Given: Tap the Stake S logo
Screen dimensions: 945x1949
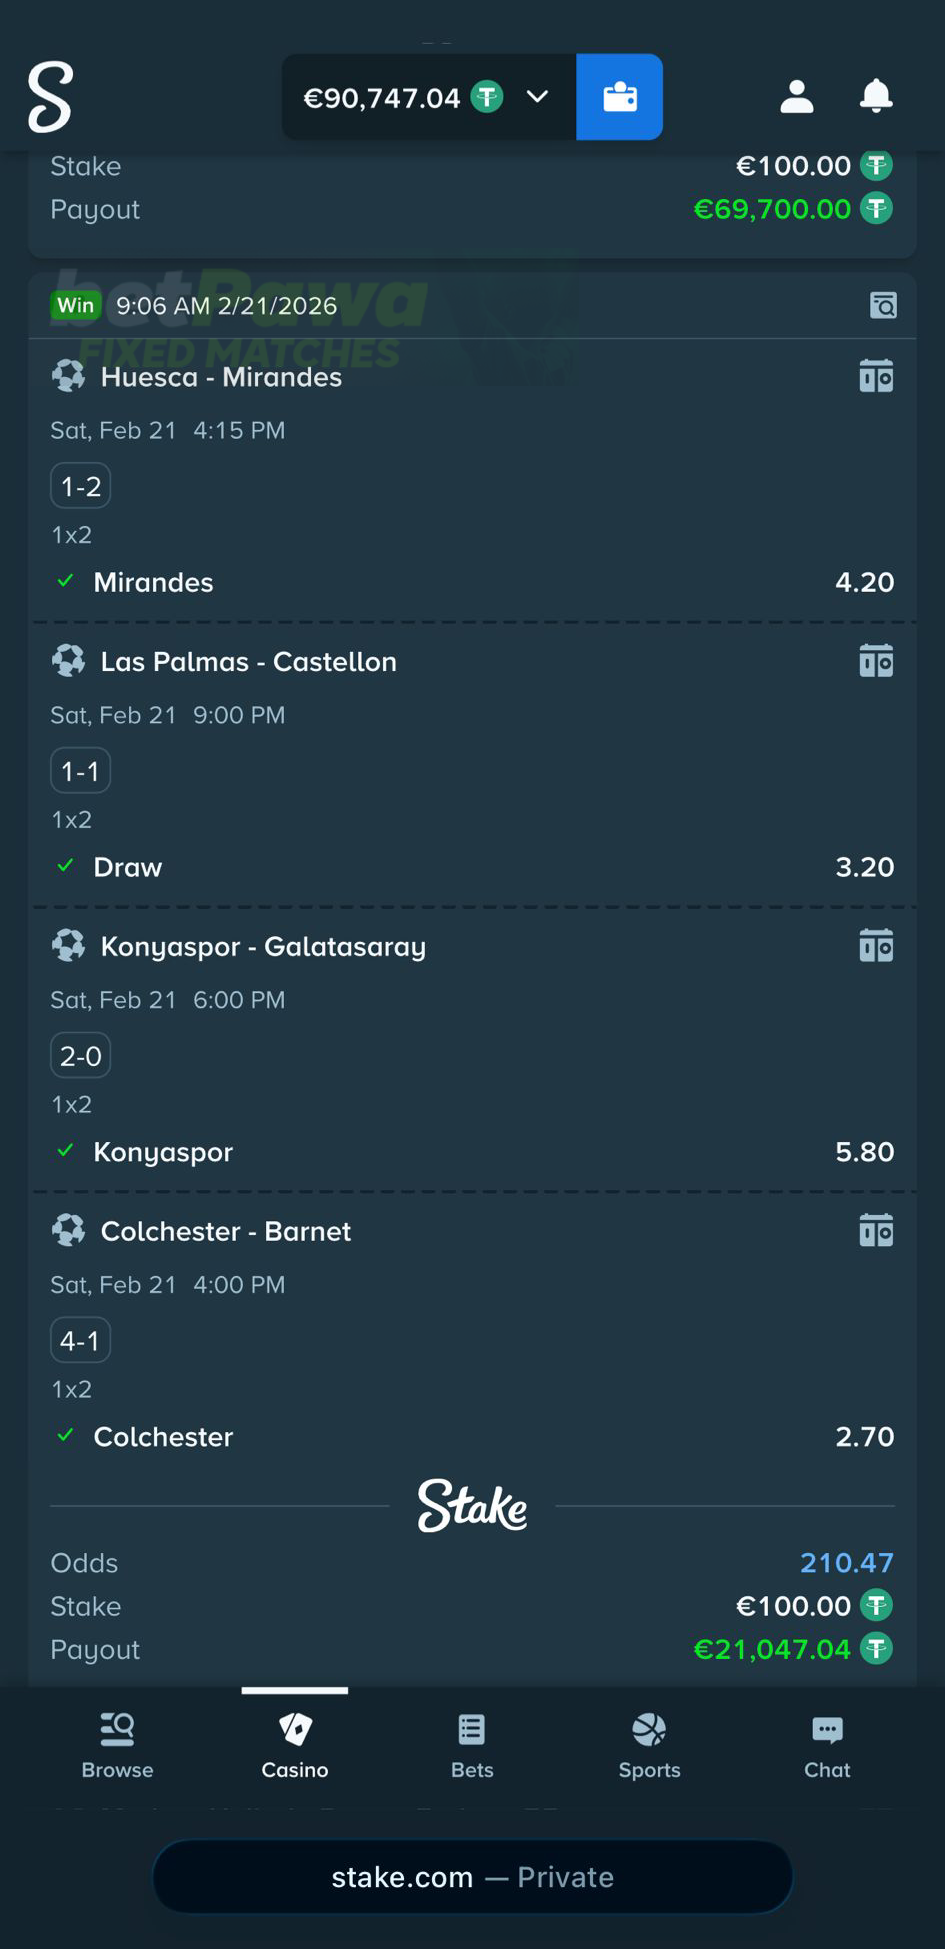Looking at the screenshot, I should [x=50, y=97].
